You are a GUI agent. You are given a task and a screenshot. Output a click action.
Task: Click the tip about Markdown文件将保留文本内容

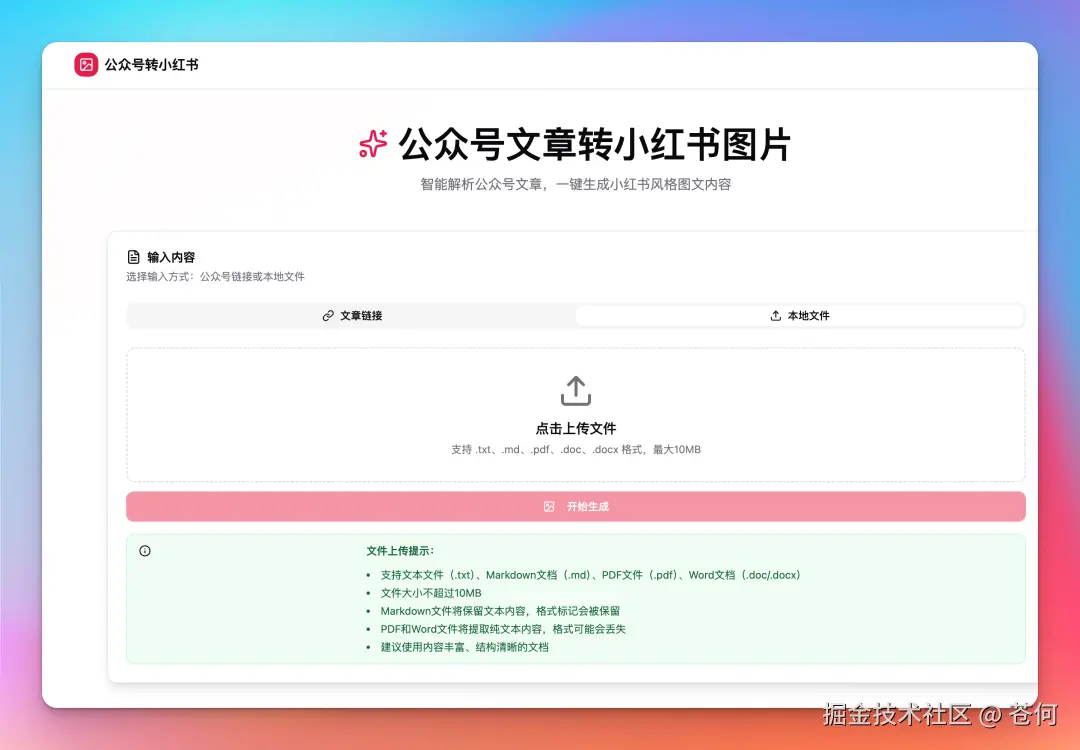point(500,611)
